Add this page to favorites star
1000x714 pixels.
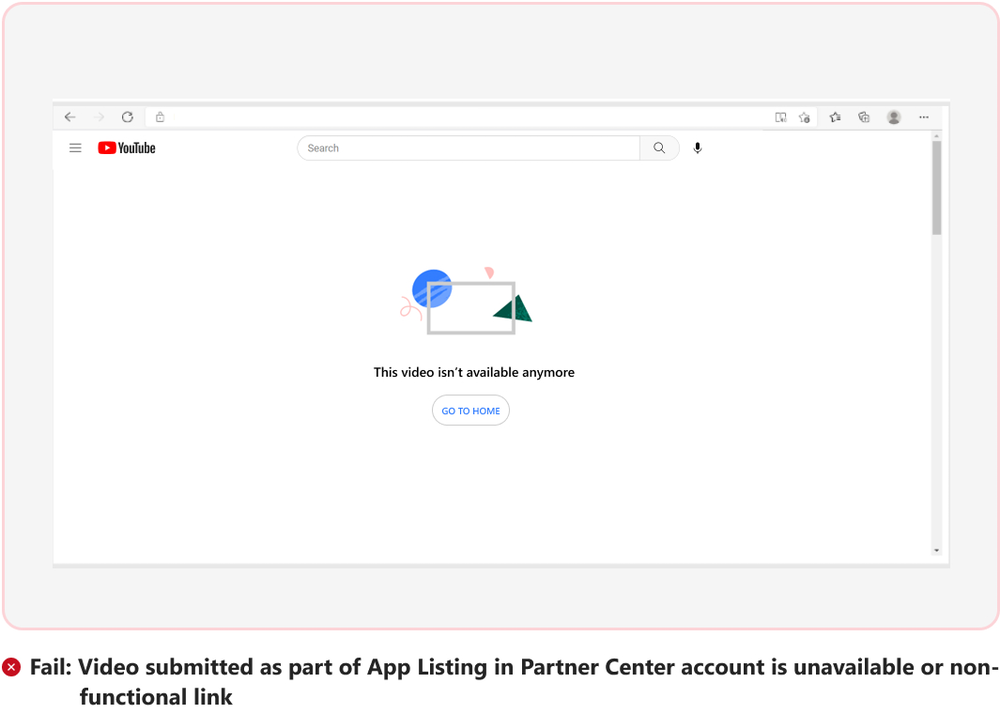click(x=805, y=117)
